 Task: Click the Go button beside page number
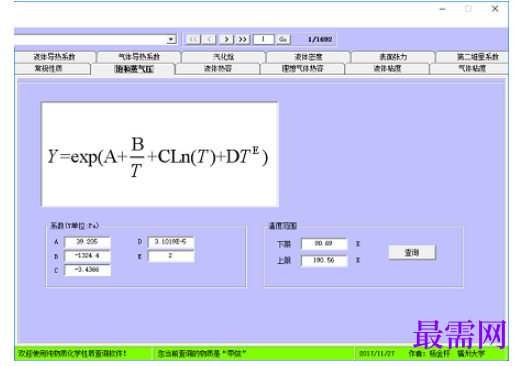coord(283,39)
